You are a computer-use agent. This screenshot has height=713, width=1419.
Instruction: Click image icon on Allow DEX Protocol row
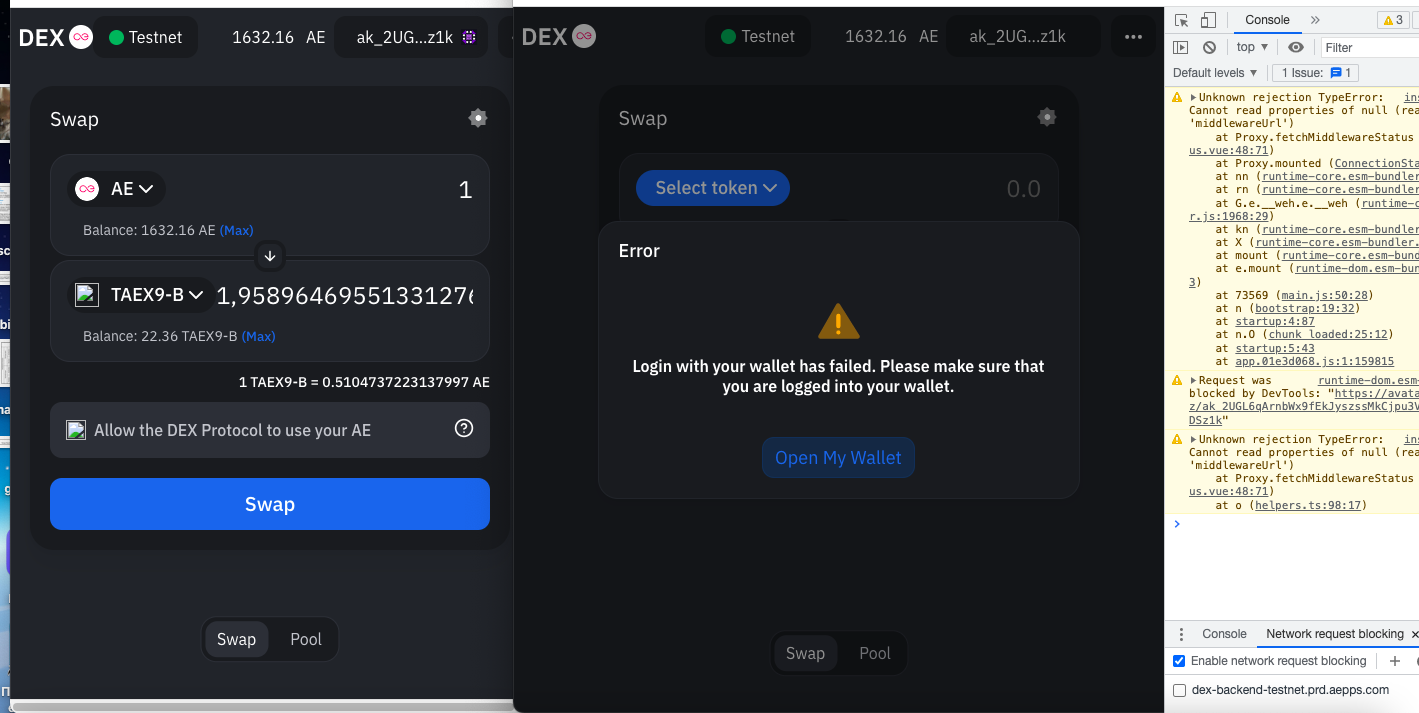tap(76, 430)
